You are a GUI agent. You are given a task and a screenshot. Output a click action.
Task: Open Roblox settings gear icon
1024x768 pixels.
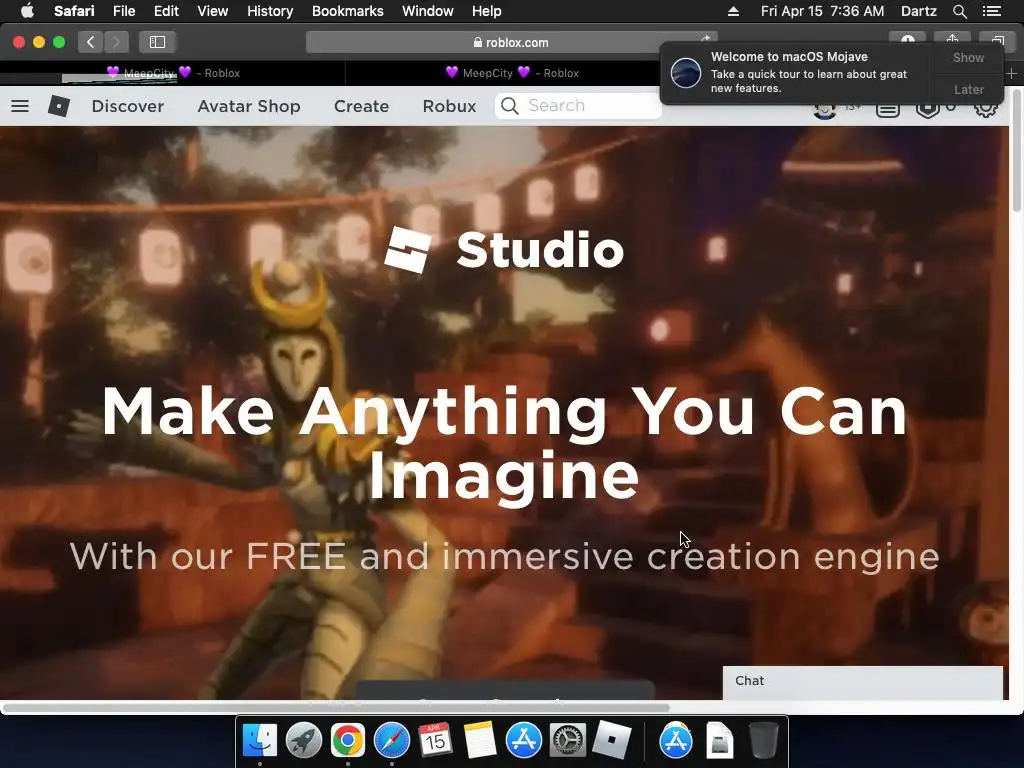pos(985,108)
